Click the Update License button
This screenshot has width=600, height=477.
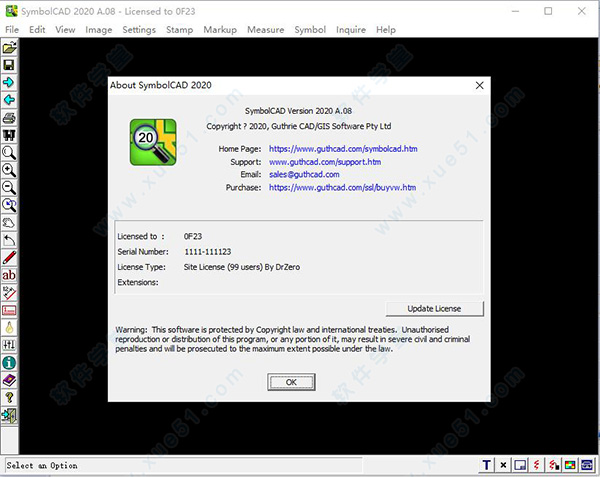point(433,308)
